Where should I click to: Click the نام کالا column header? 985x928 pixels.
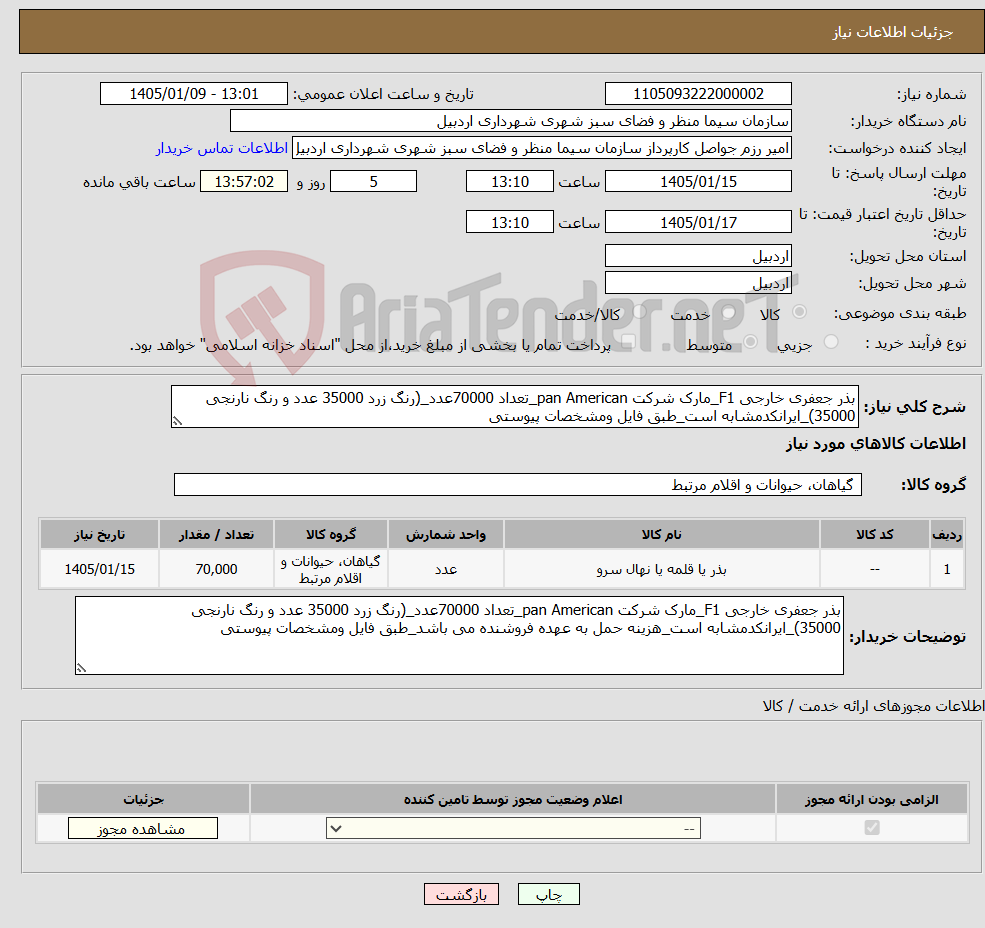661,535
